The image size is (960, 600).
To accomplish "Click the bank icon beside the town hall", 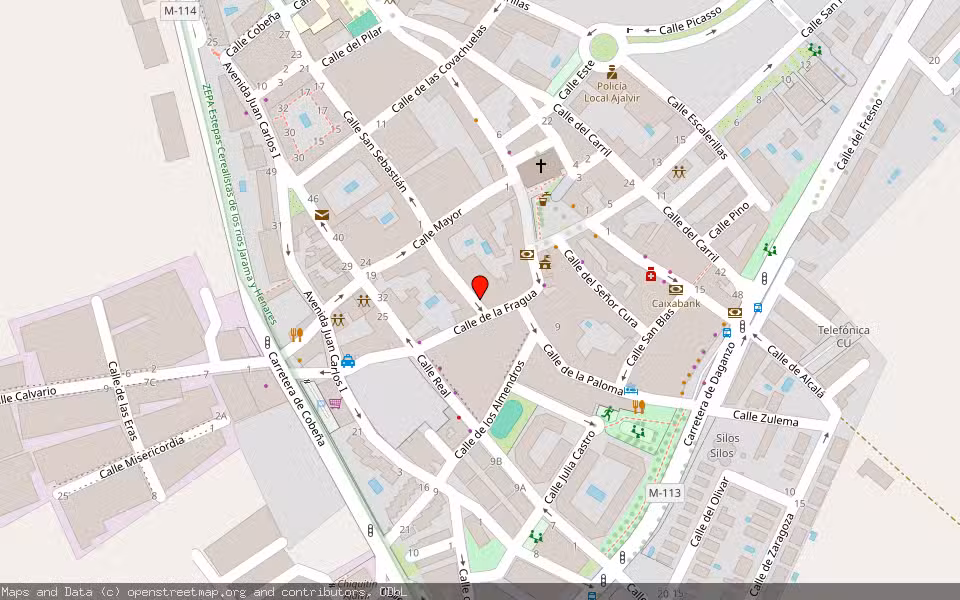I will point(527,255).
